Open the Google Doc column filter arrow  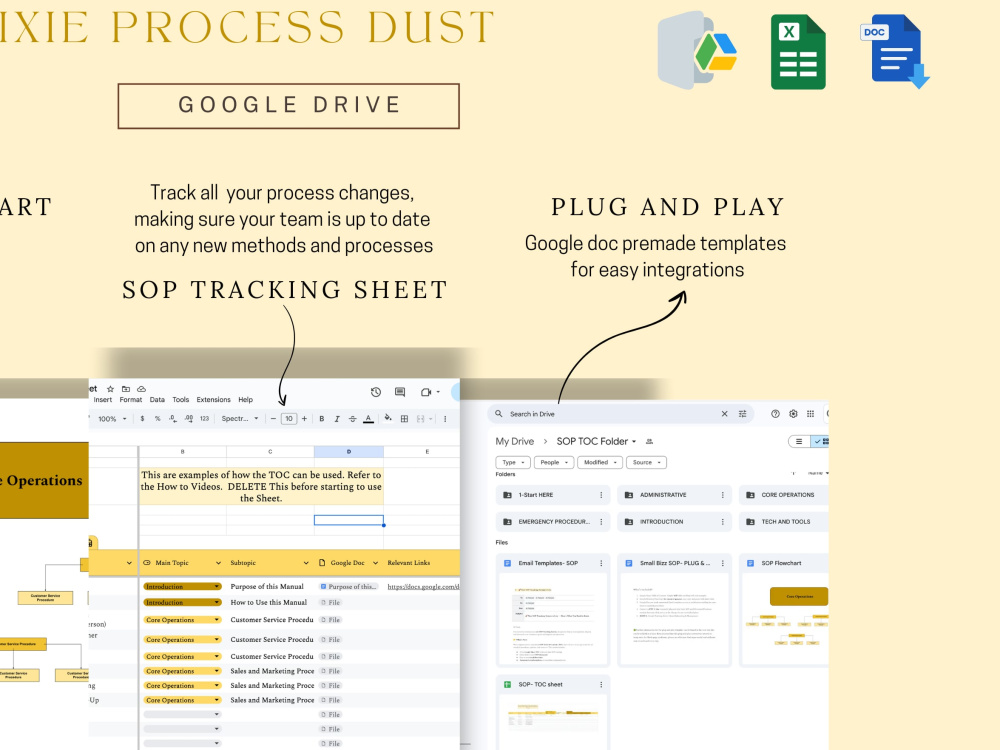click(376, 563)
